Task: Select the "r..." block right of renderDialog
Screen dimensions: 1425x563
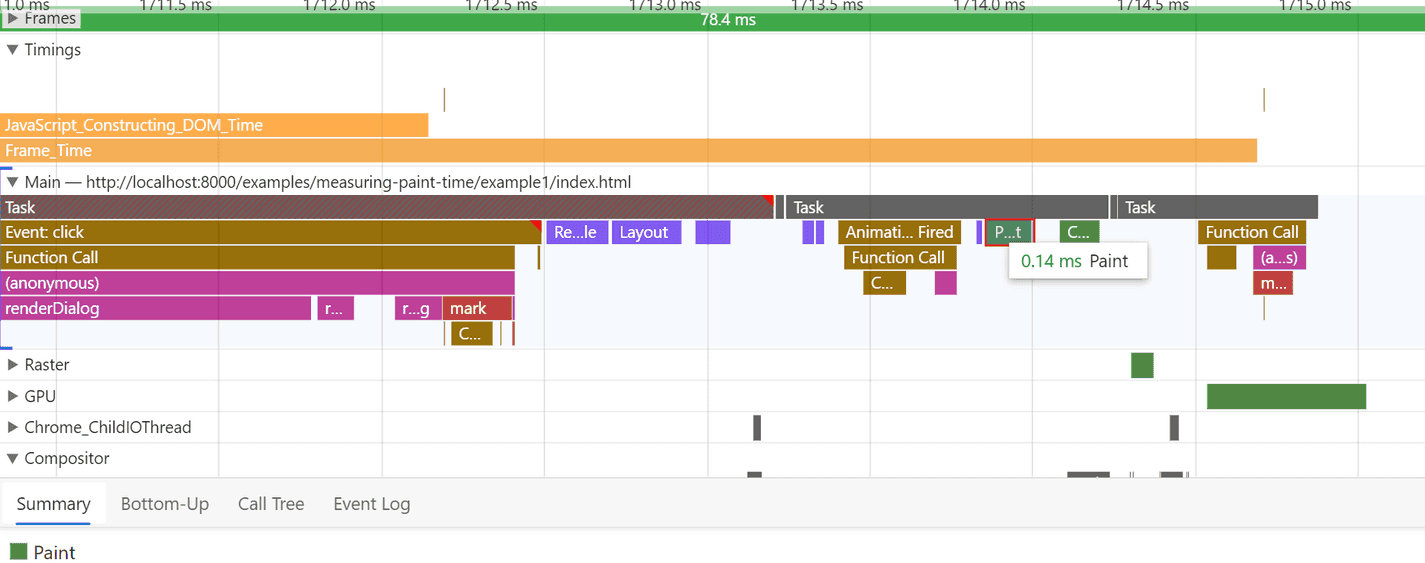Action: pos(336,308)
